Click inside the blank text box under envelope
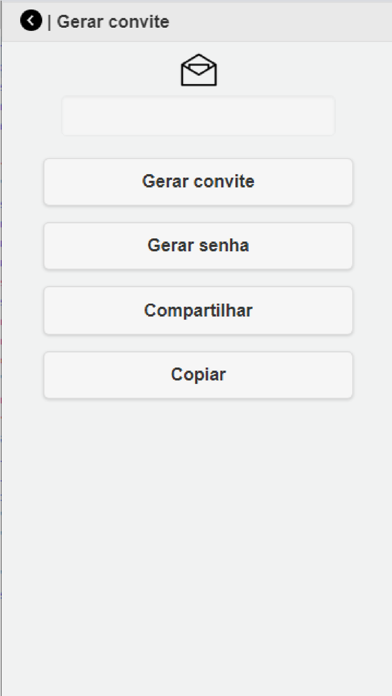 198,116
